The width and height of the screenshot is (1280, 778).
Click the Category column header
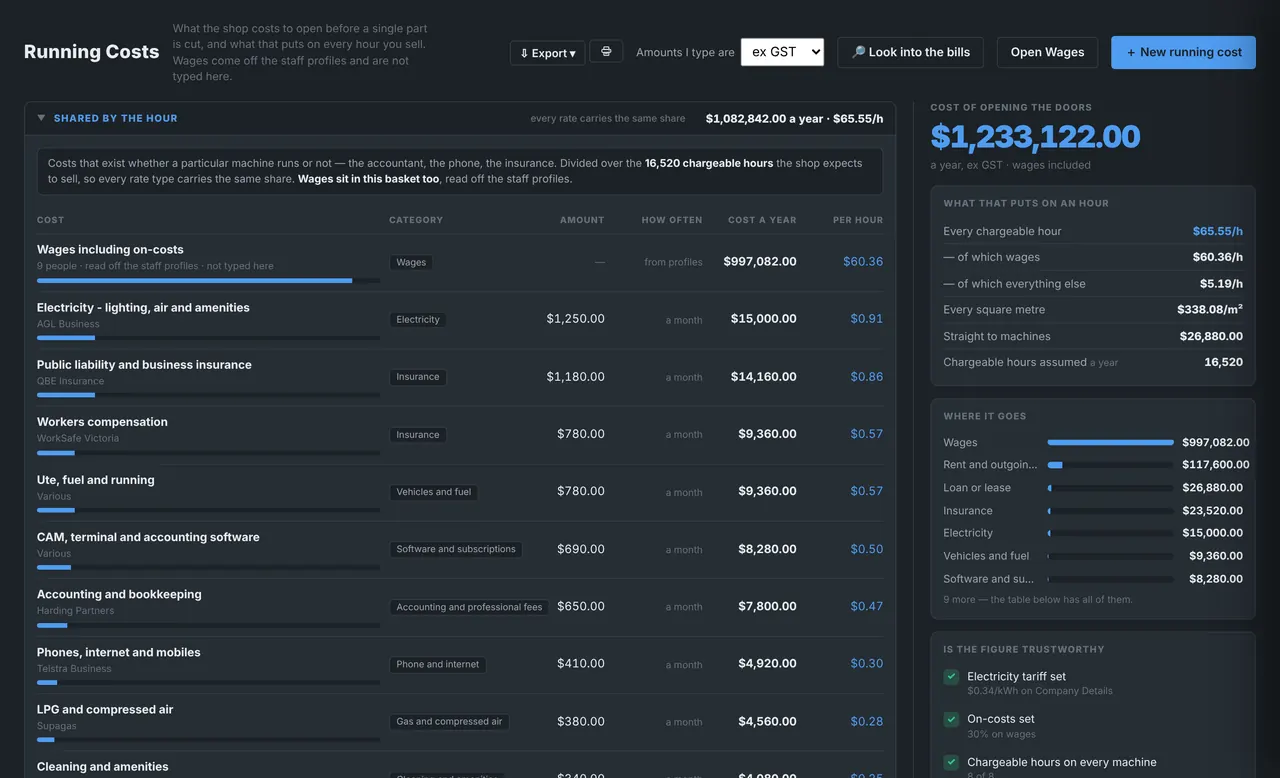[x=416, y=220]
